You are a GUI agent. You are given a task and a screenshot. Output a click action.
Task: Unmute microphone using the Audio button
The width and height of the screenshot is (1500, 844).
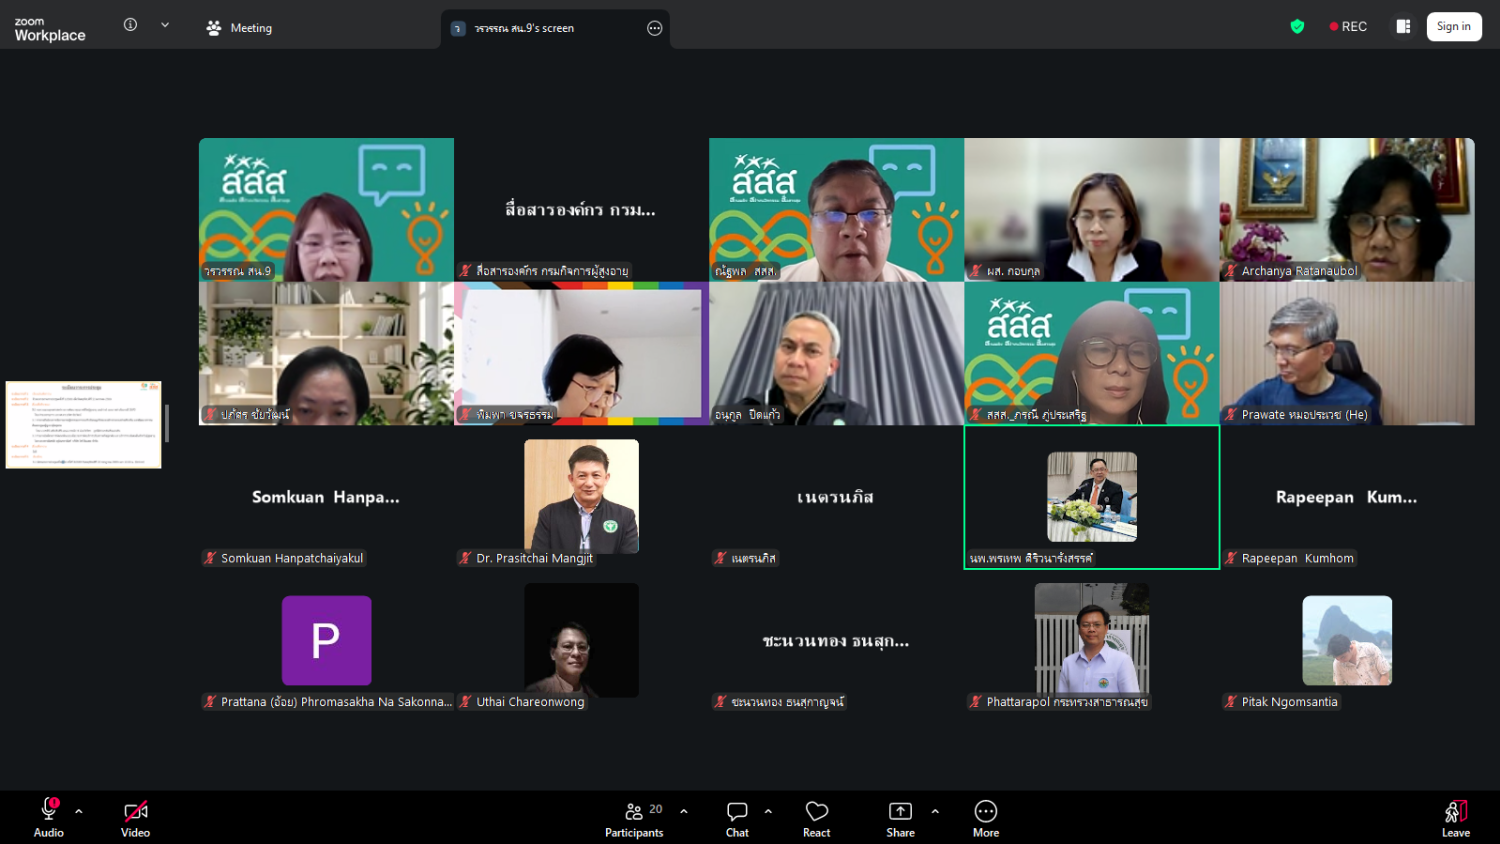click(48, 816)
